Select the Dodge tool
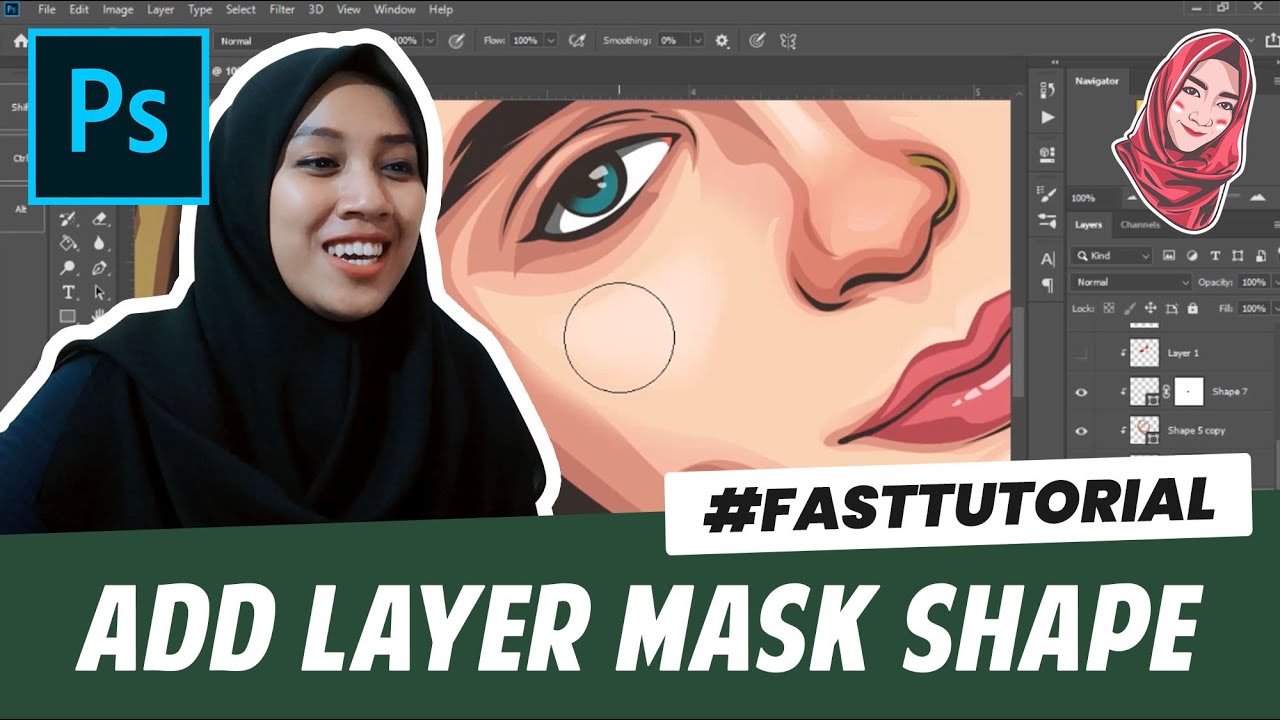Screen dimensions: 1280x720 coord(68,267)
